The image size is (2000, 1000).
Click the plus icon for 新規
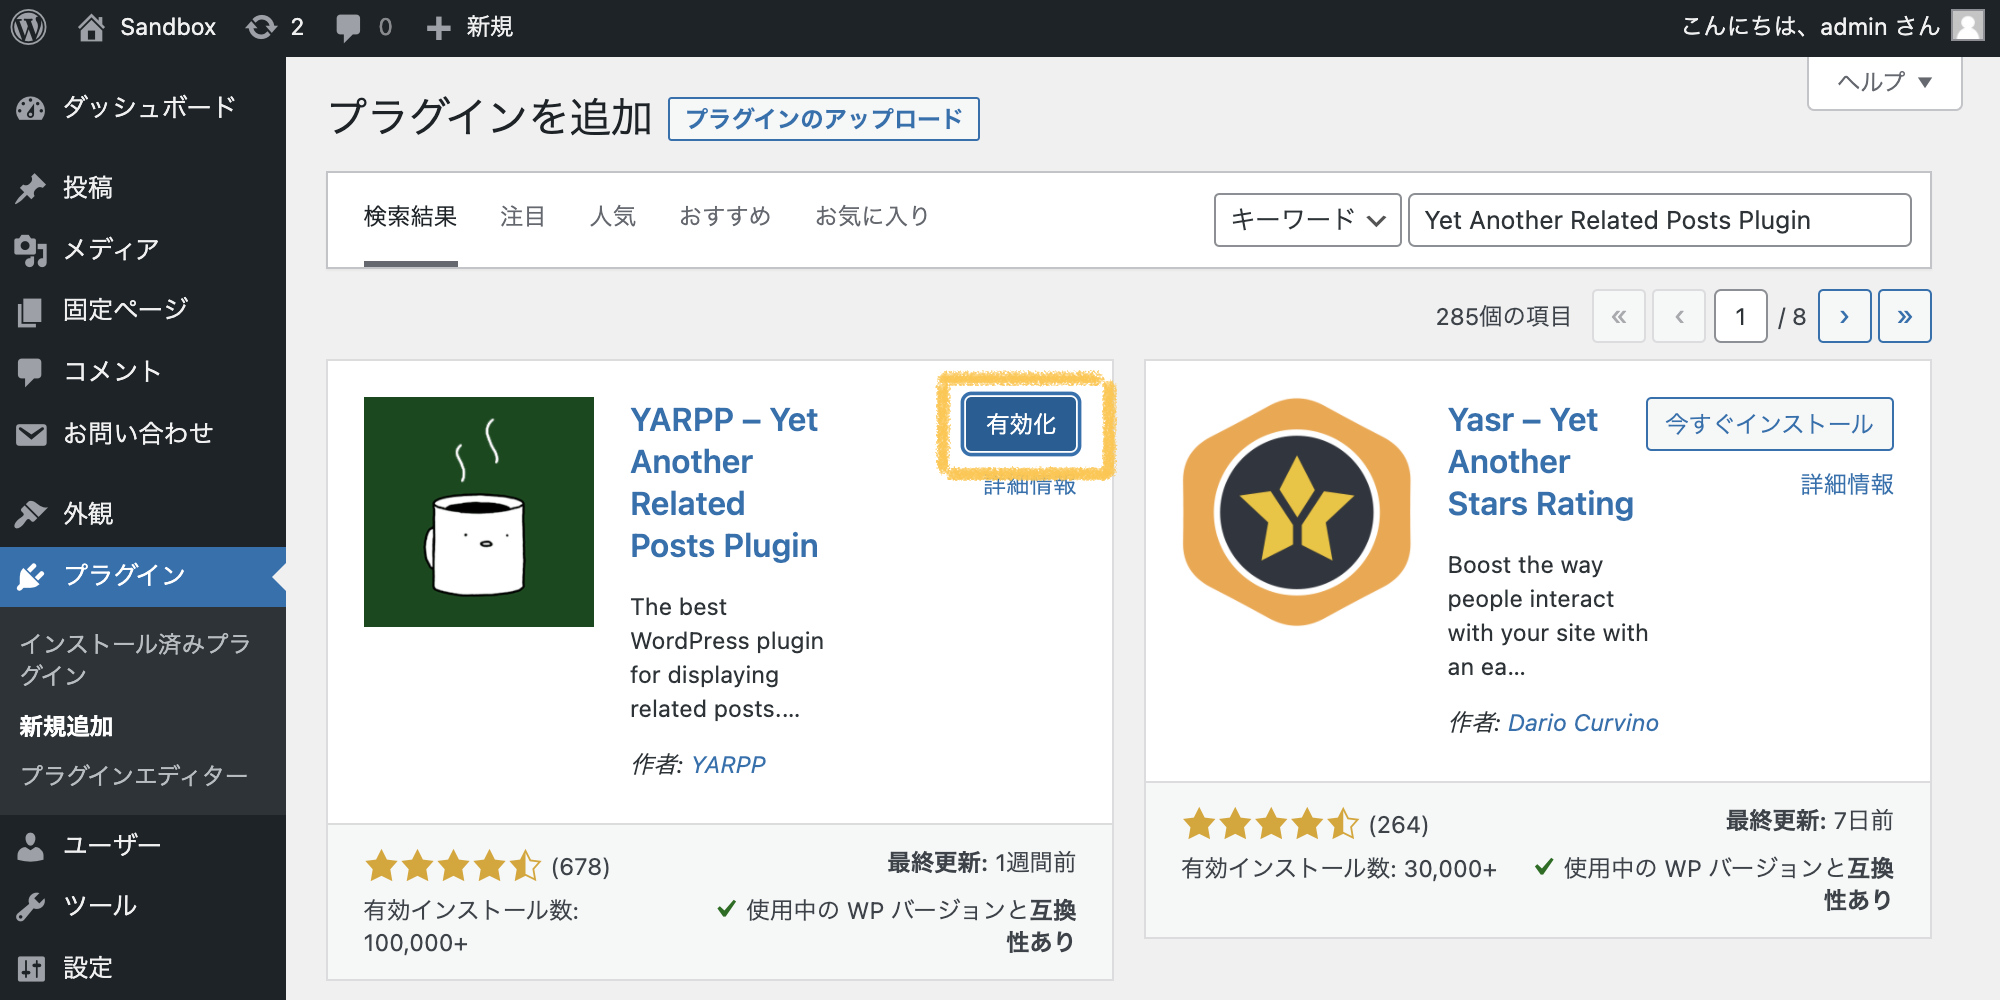pyautogui.click(x=438, y=28)
